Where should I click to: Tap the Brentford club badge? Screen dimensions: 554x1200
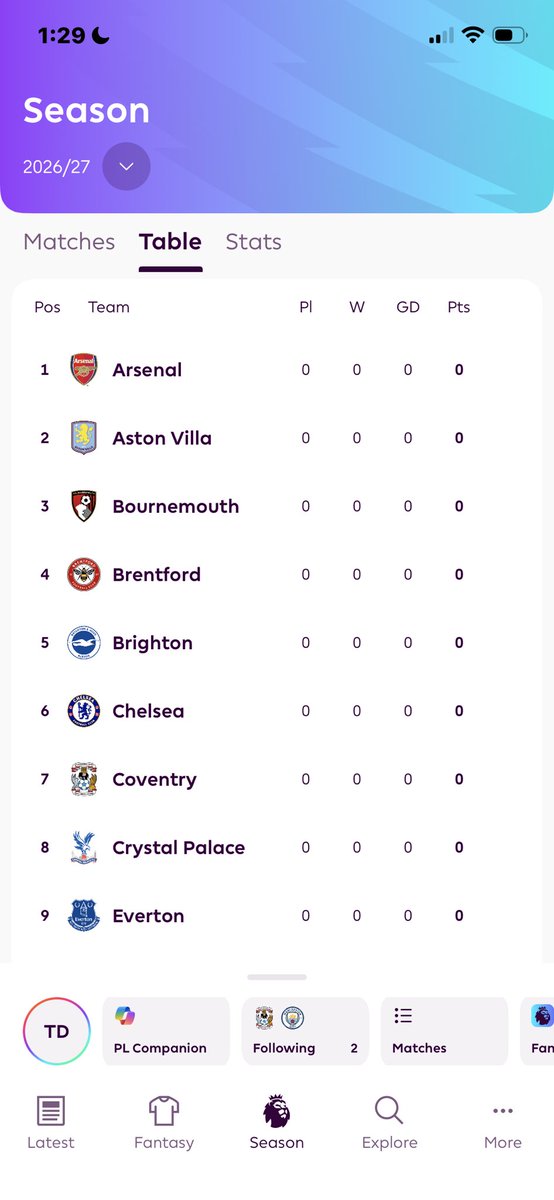[84, 575]
